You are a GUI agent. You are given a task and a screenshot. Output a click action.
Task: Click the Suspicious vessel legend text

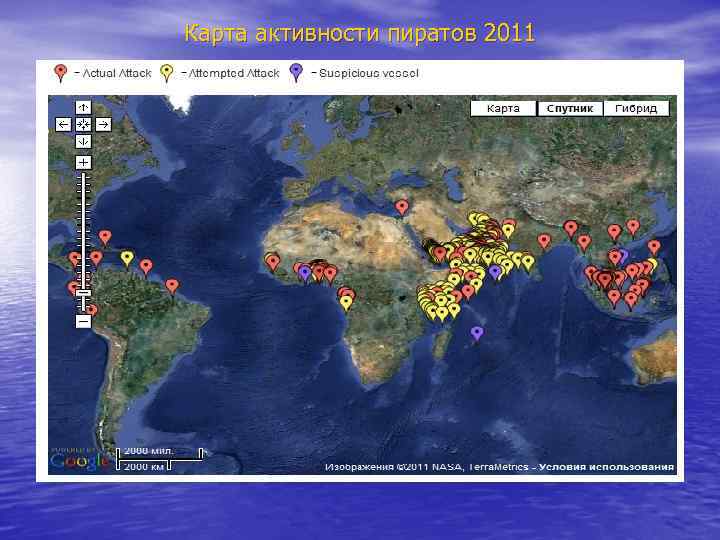(x=369, y=73)
